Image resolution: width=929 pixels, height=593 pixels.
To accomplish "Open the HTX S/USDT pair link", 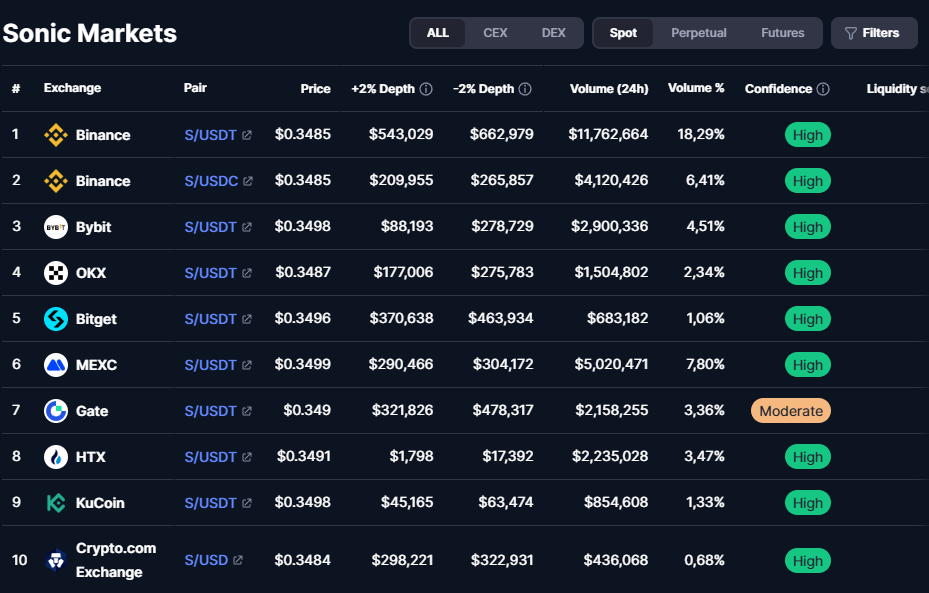I will [210, 457].
